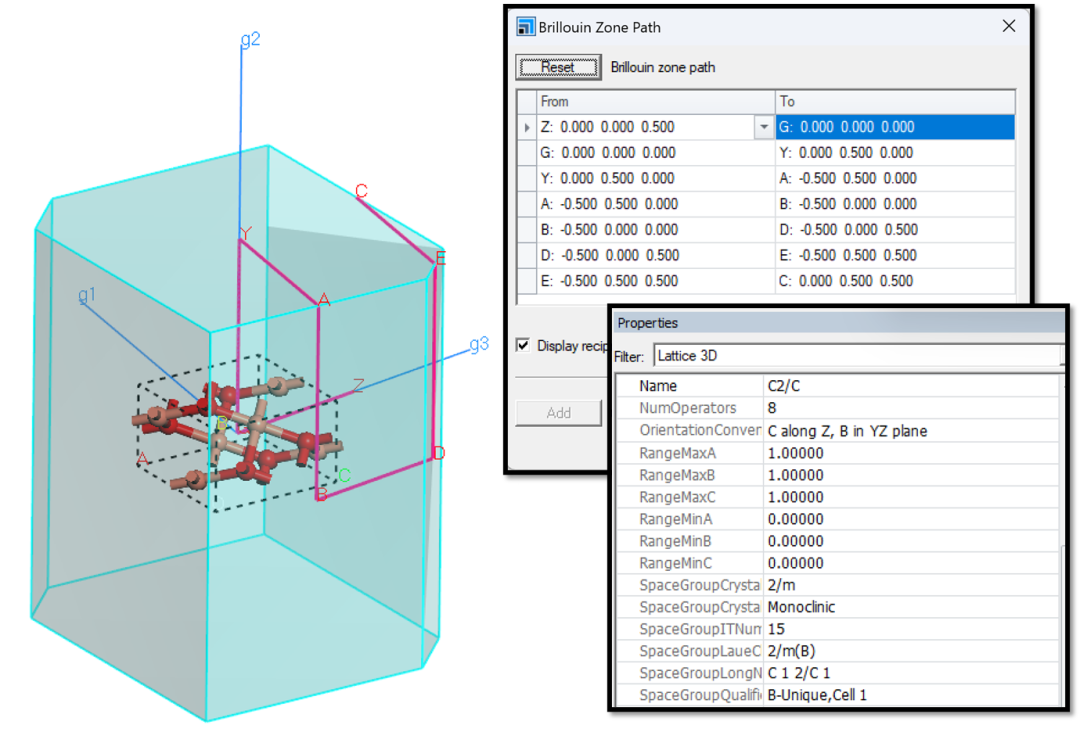Select the C: 0.000 0.500 0.500 To cell
Viewport: 1080px width, 743px height.
[895, 281]
